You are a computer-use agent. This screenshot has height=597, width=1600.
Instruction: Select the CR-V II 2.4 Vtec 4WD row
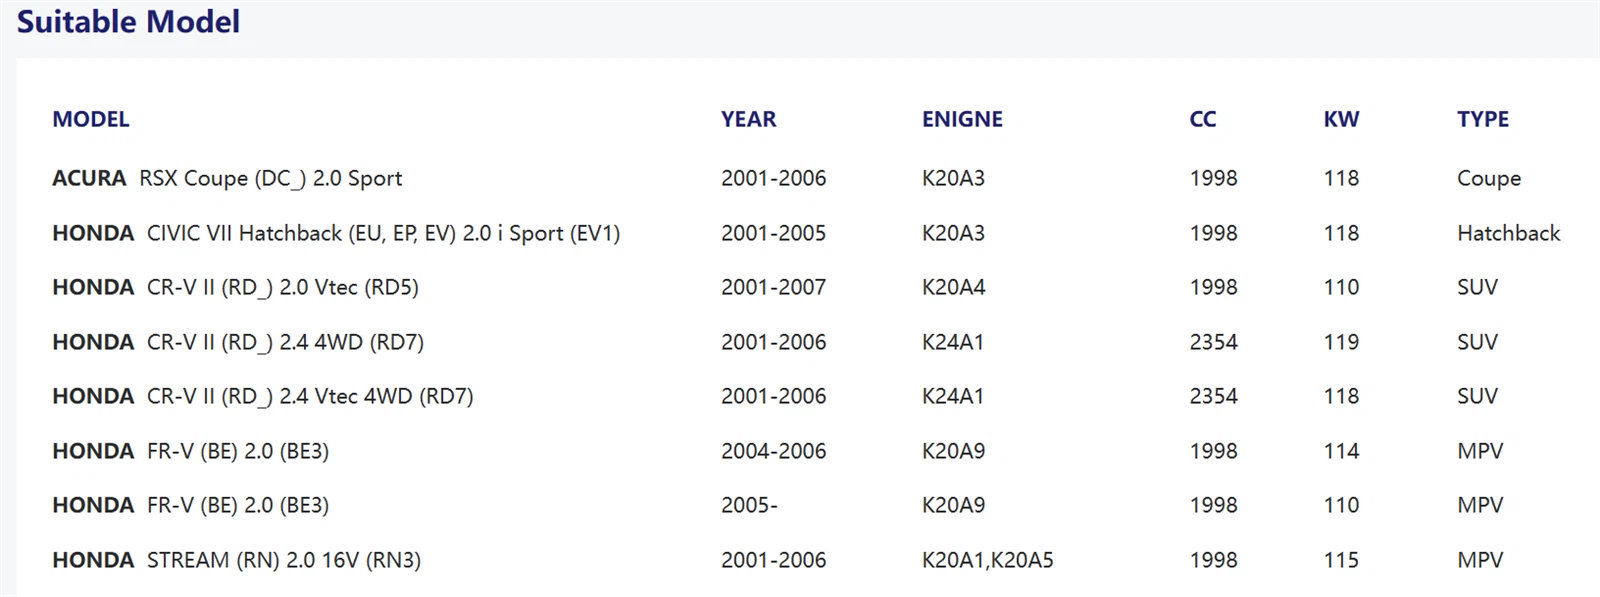263,396
